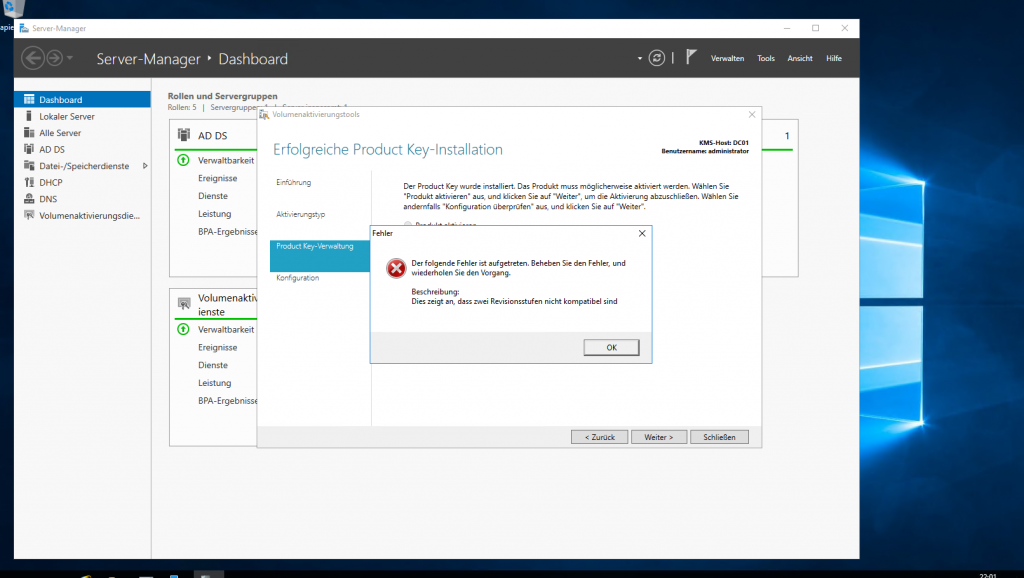
Task: Click the Weiter button in activation wizard
Action: point(658,437)
